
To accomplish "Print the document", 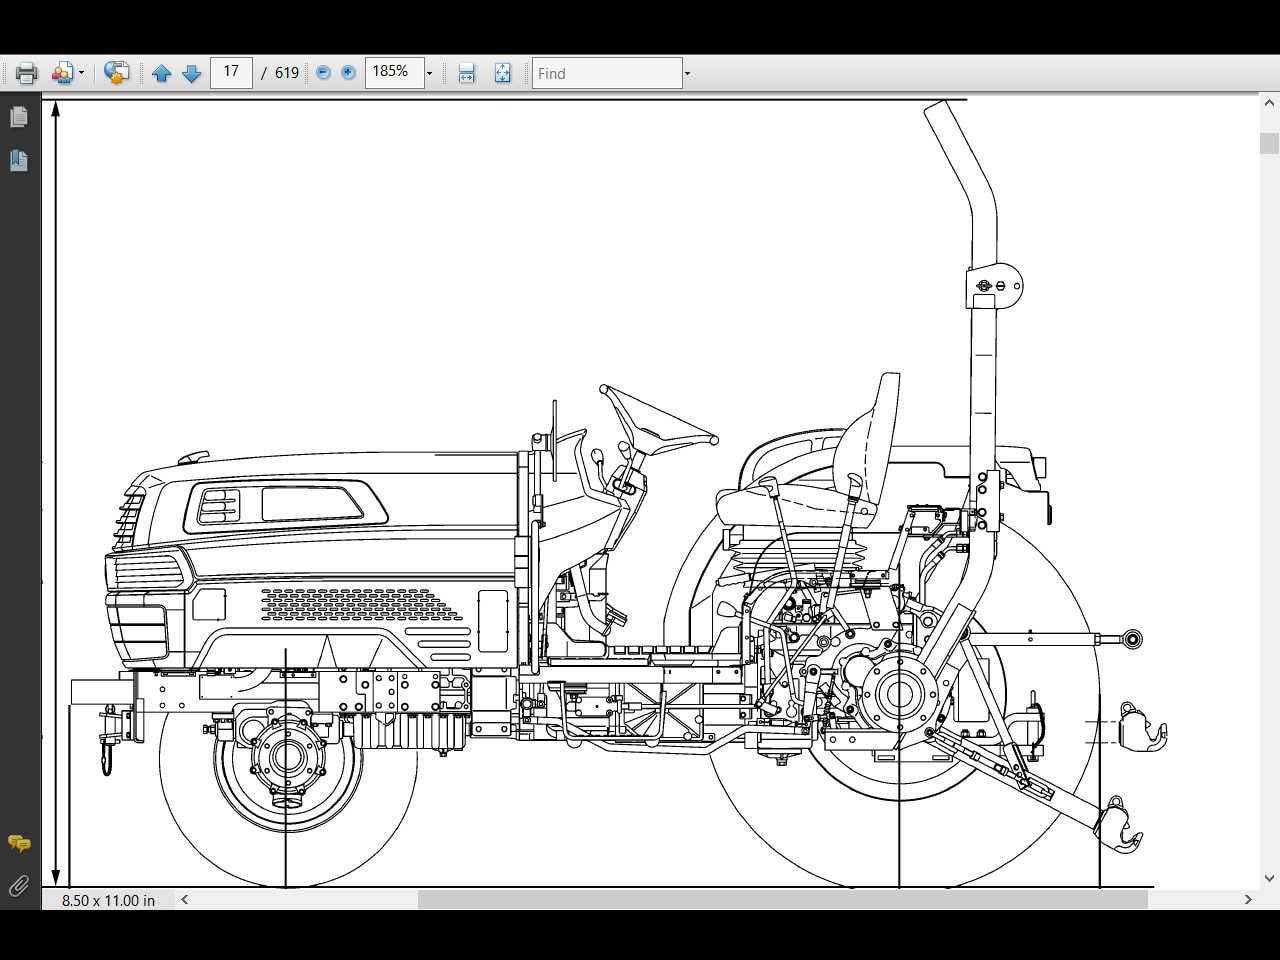I will (x=24, y=72).
